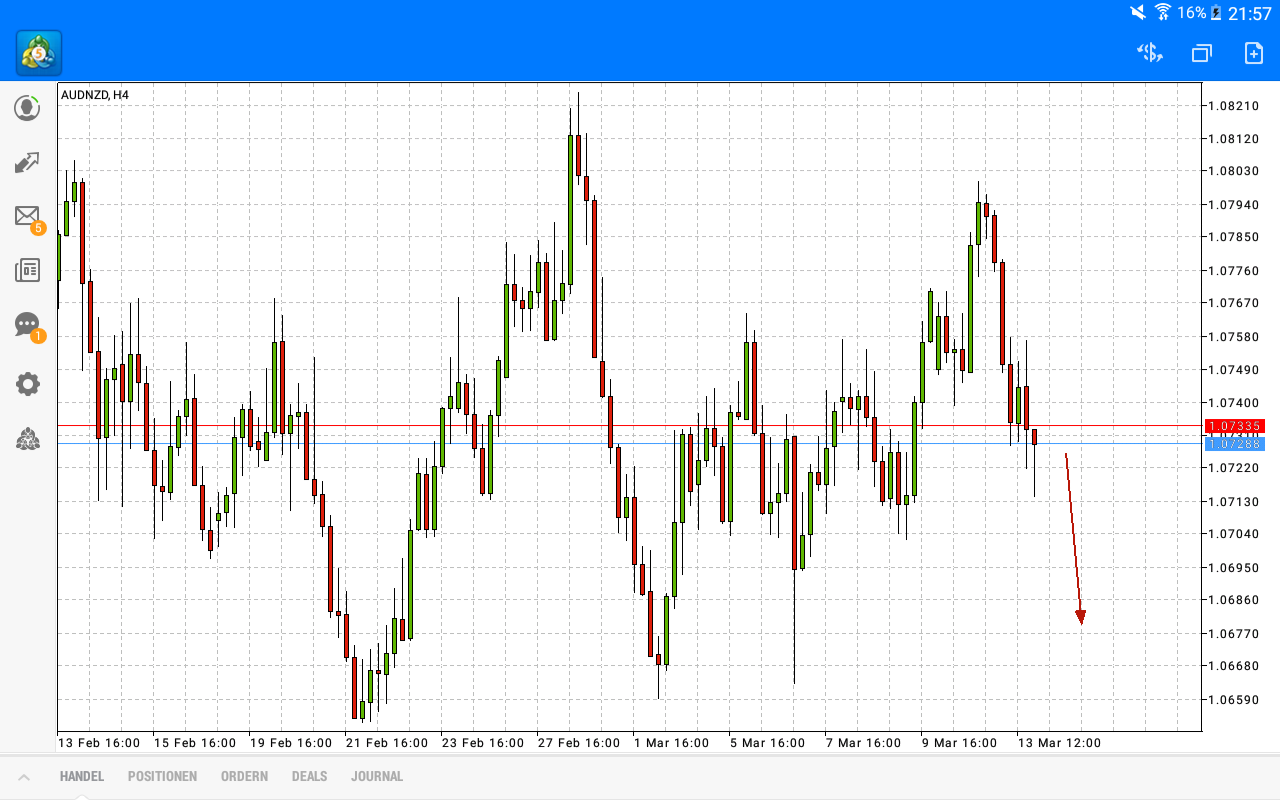
Task: Open the chart windows manager icon
Action: coord(1200,52)
